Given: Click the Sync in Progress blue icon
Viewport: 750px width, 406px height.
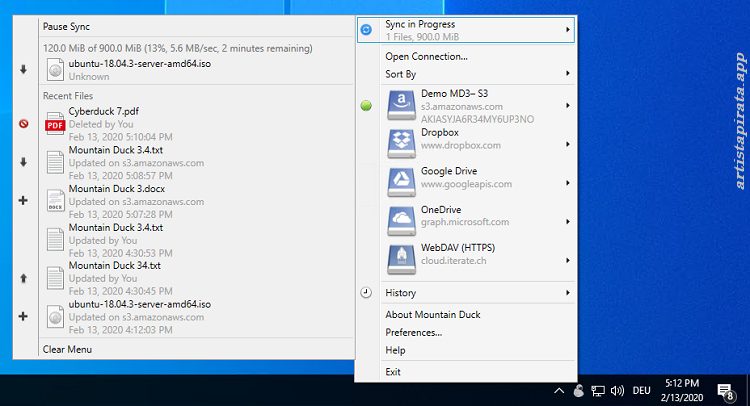Looking at the screenshot, I should coord(366,30).
